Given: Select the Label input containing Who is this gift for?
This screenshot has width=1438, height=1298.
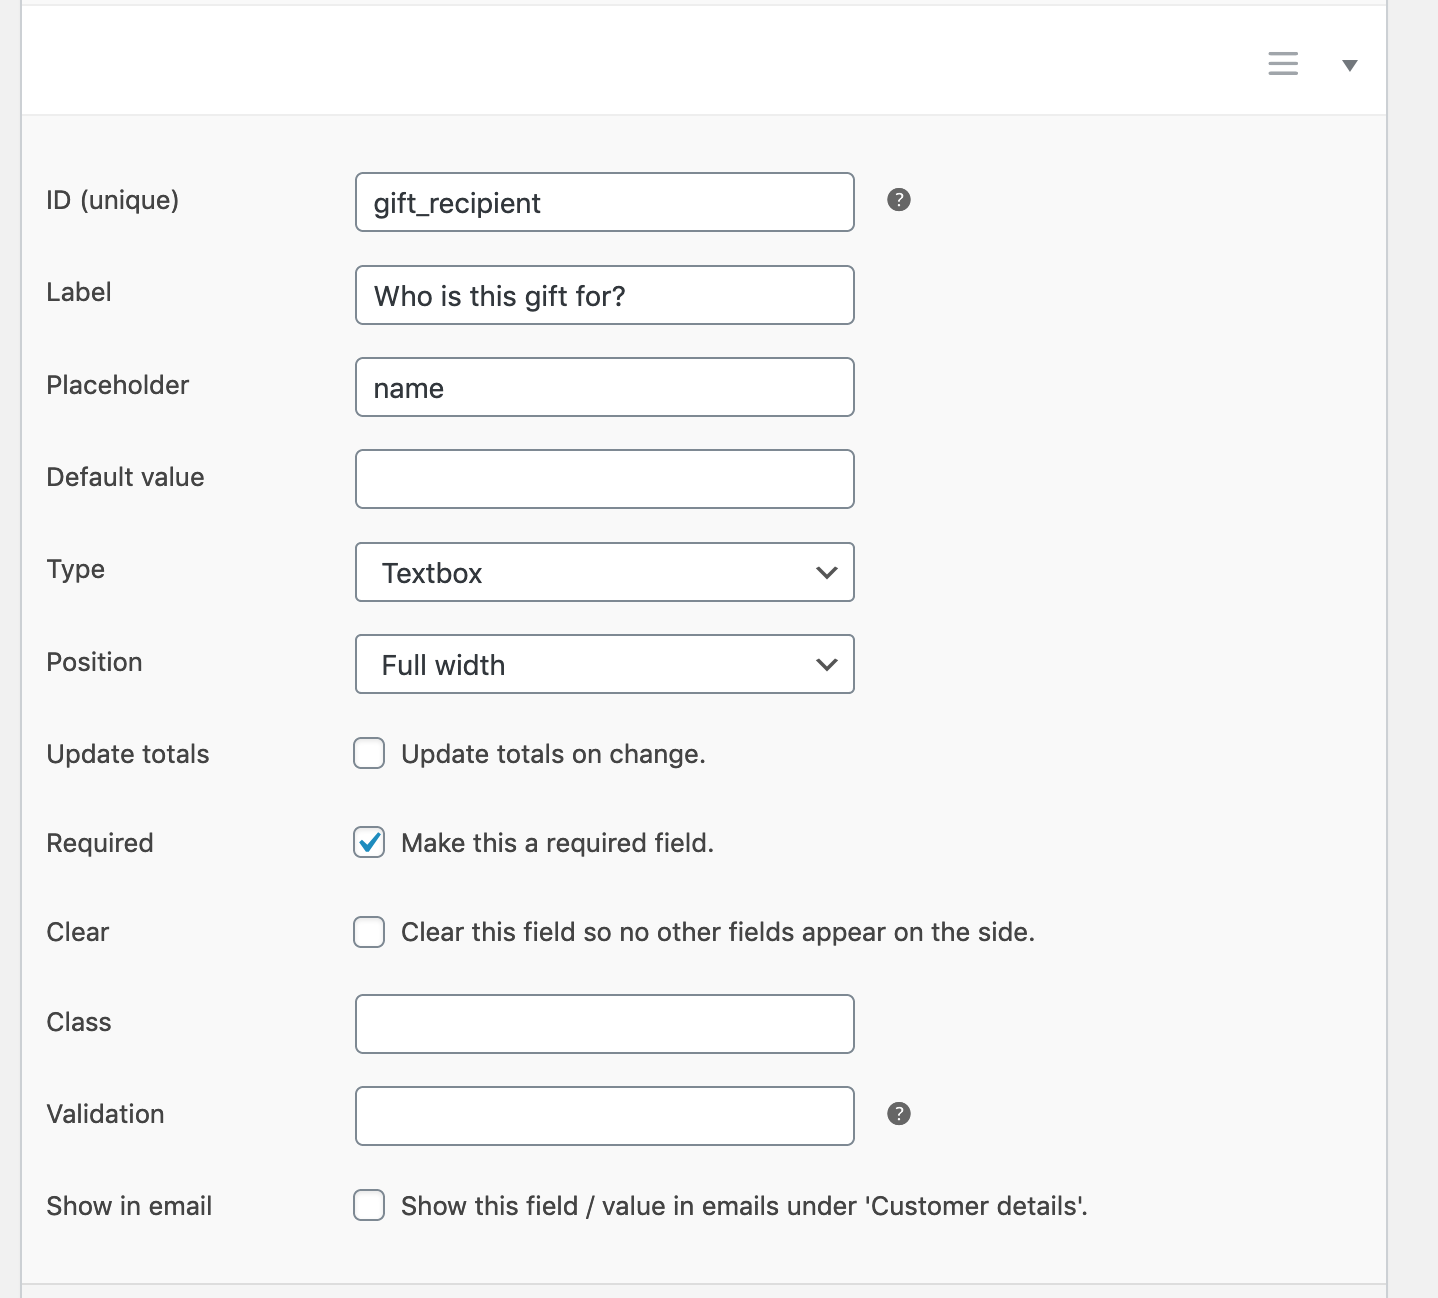Looking at the screenshot, I should 604,295.
